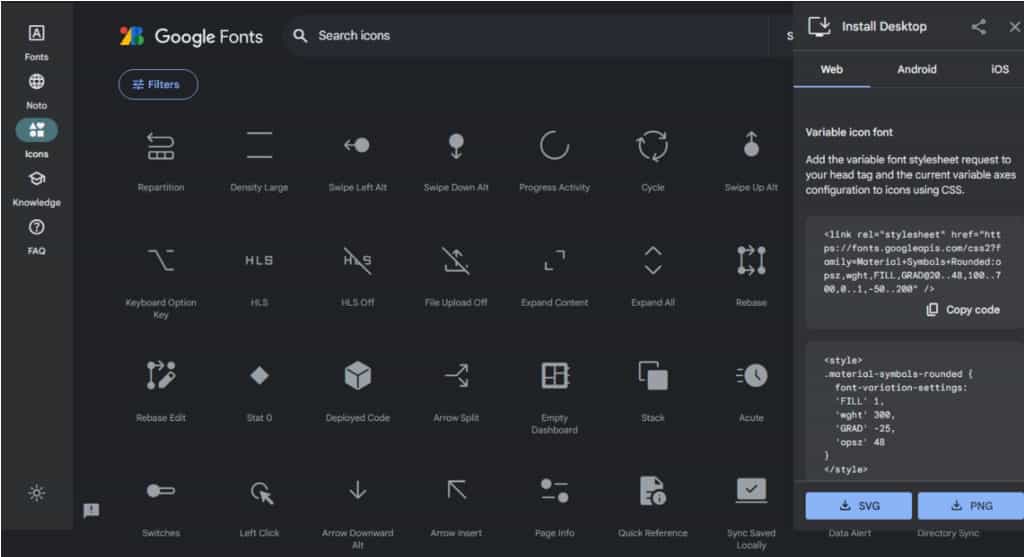
Task: Choose the Swipe Left Alt icon
Action: (357, 145)
